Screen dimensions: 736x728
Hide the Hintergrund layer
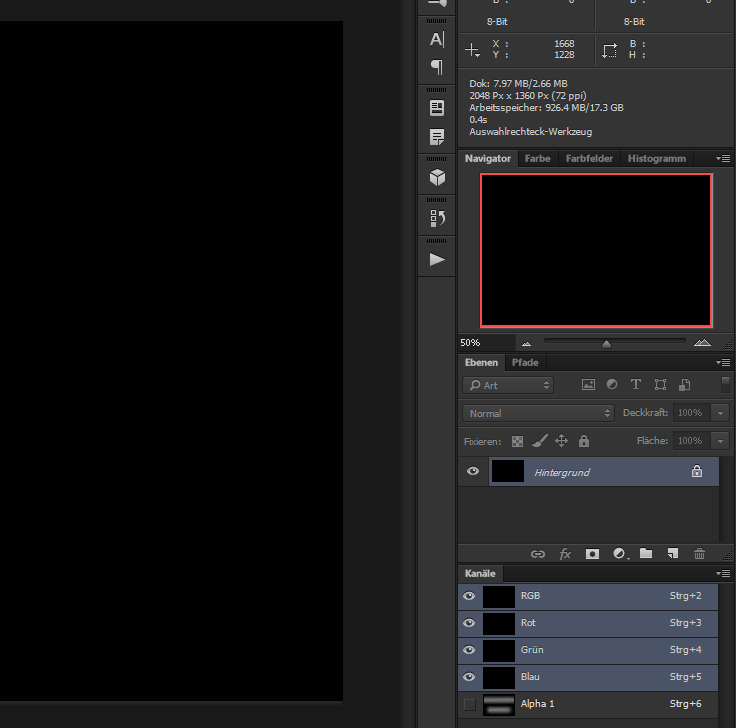(473, 472)
